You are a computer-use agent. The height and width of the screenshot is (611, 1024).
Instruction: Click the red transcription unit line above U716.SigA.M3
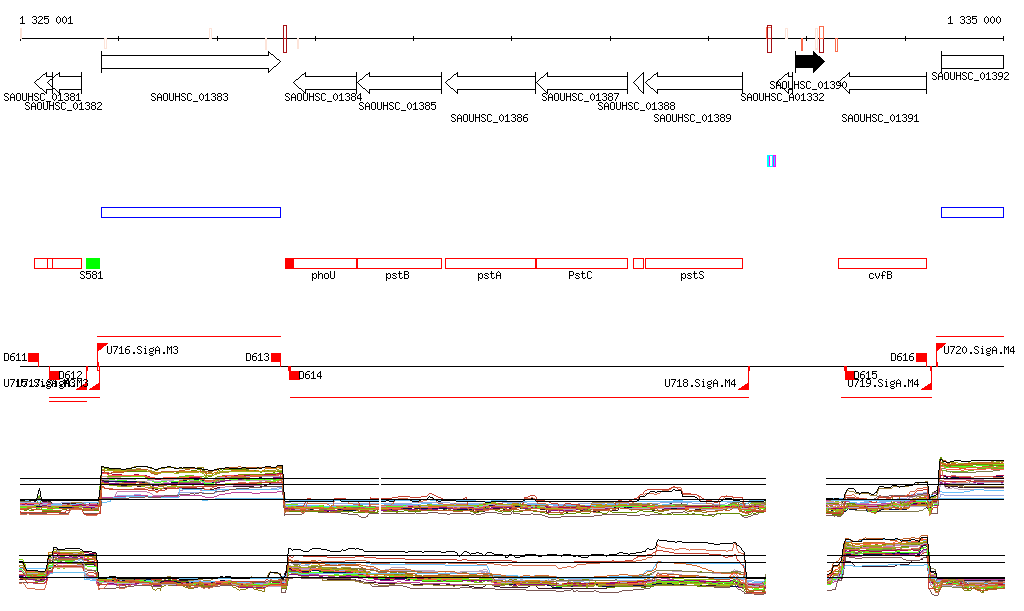pyautogui.click(x=189, y=337)
